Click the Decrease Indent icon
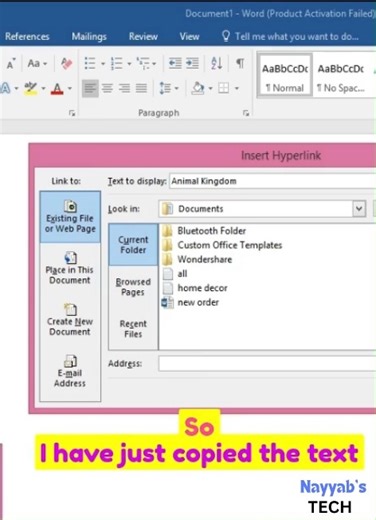Viewport: 376px width, 520px height. pyautogui.click(x=175, y=63)
